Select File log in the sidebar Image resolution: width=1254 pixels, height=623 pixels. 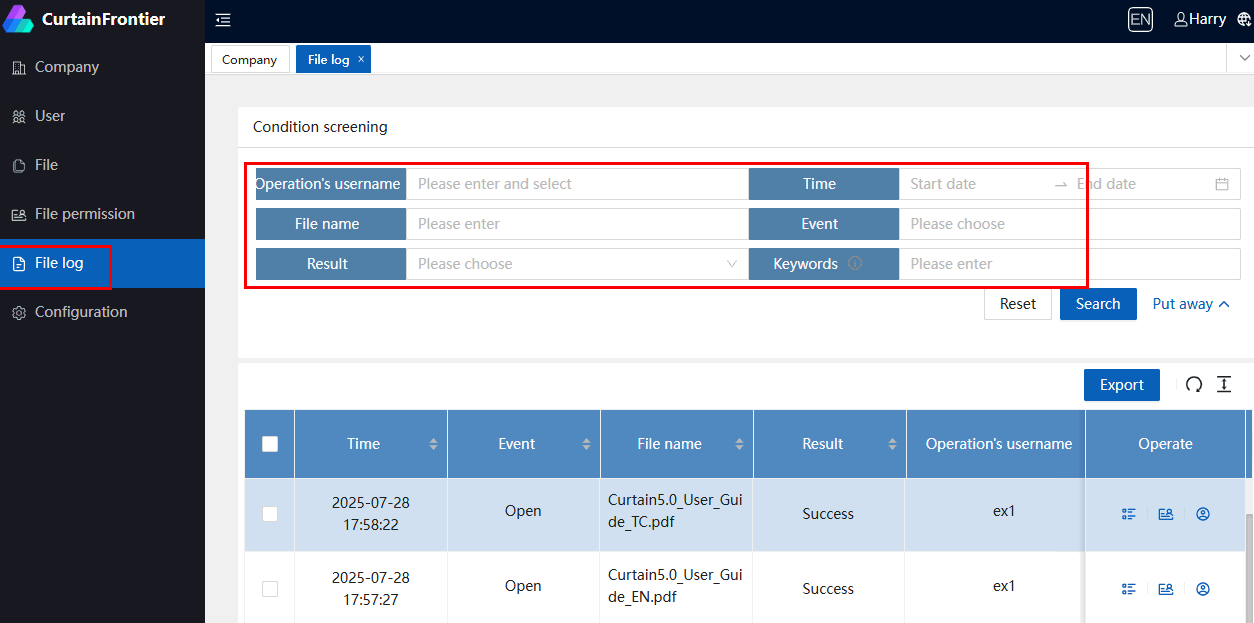tap(102, 263)
